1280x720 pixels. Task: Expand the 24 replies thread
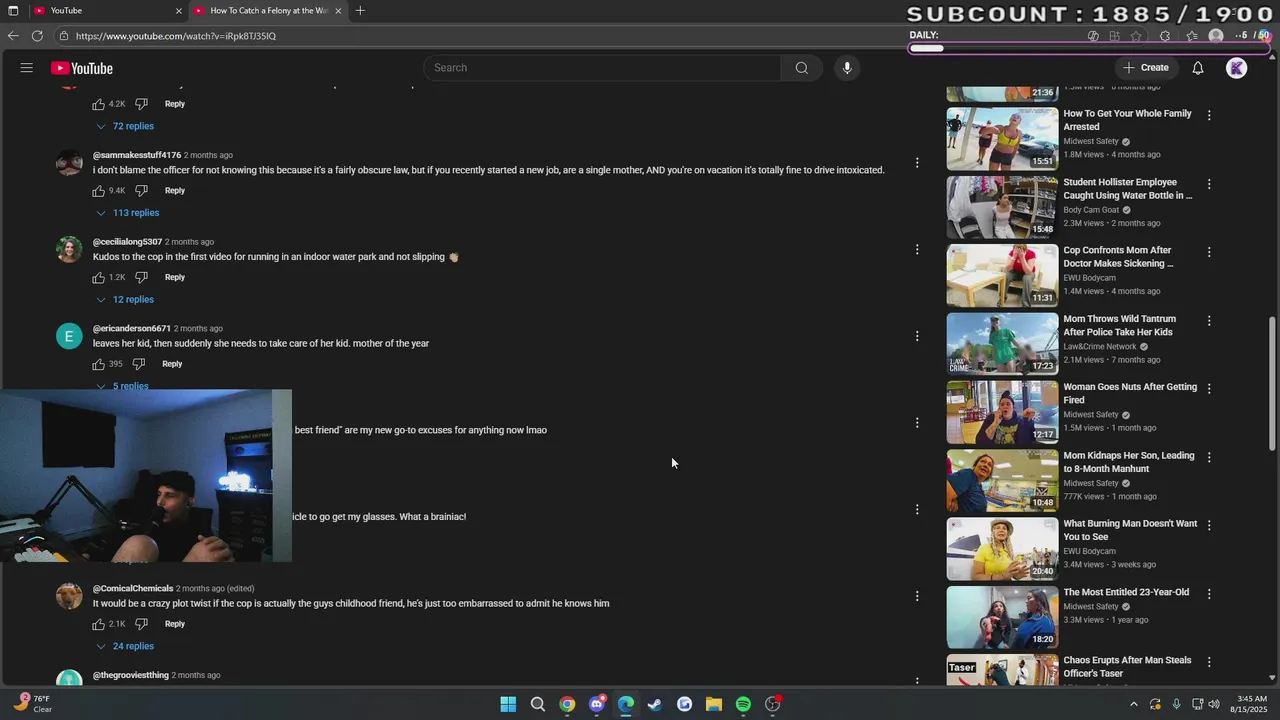125,646
